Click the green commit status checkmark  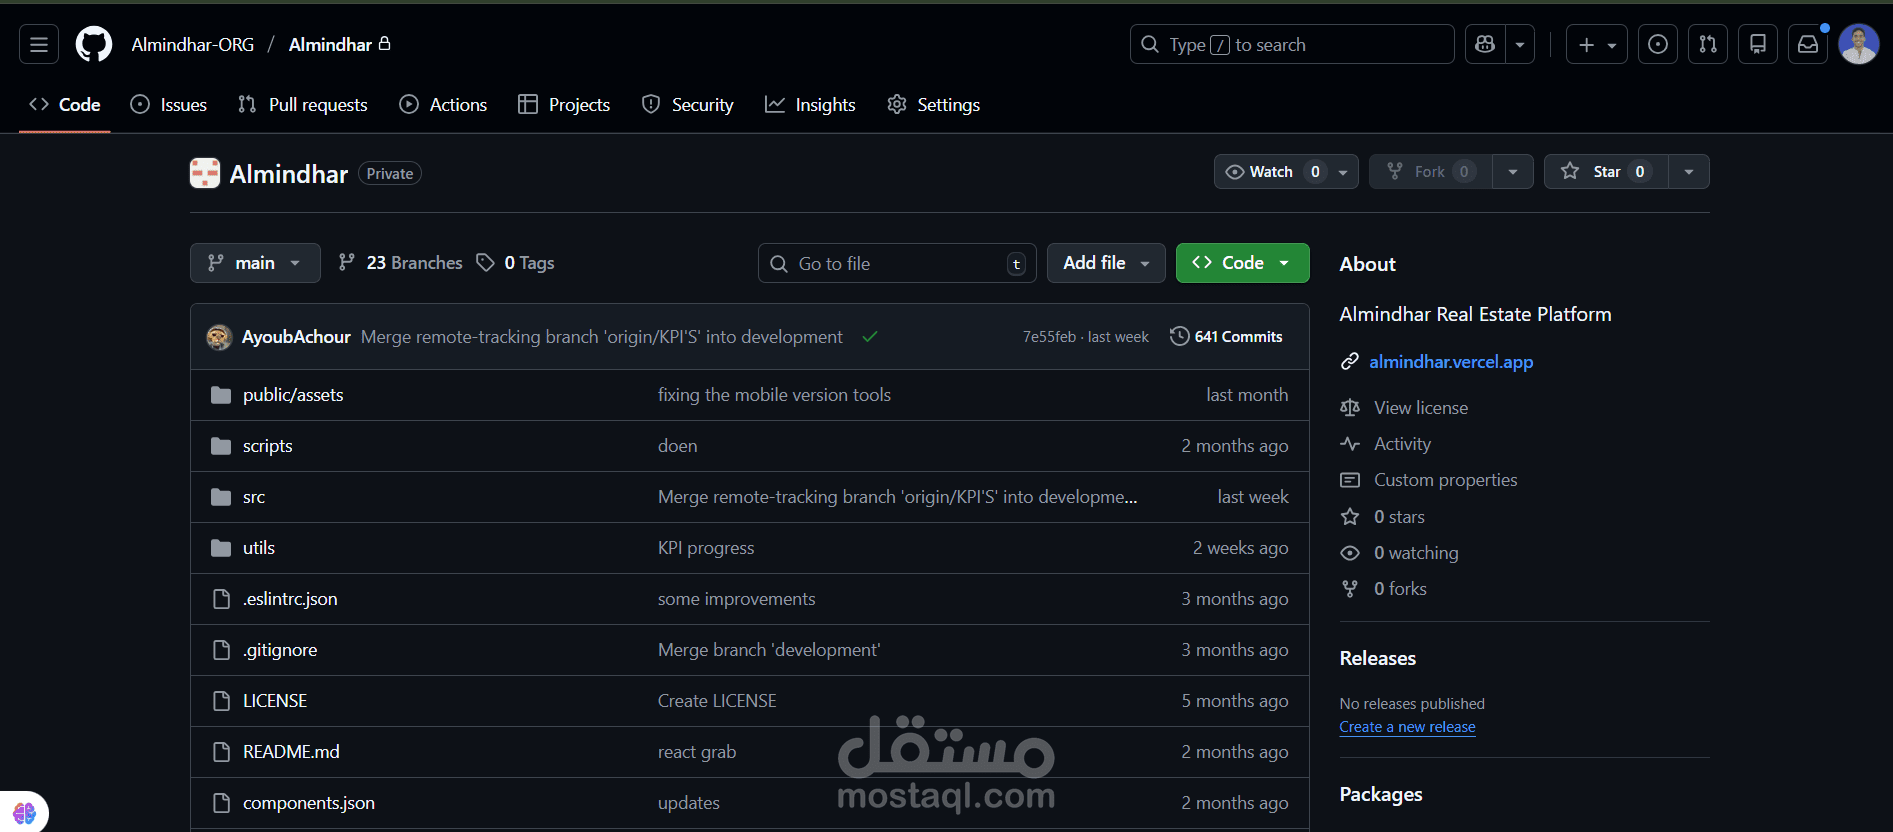click(870, 337)
